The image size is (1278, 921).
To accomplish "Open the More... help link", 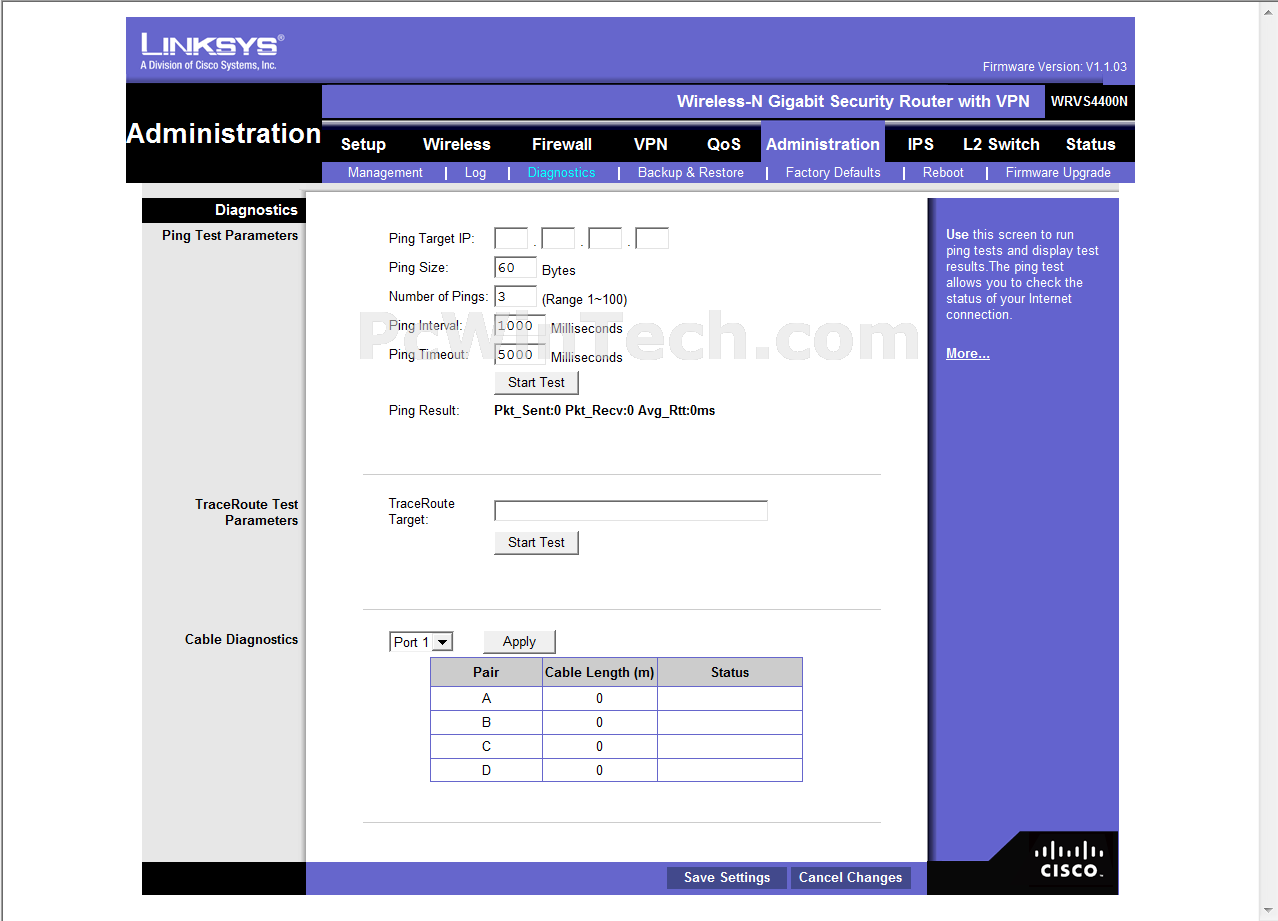I will 968,354.
